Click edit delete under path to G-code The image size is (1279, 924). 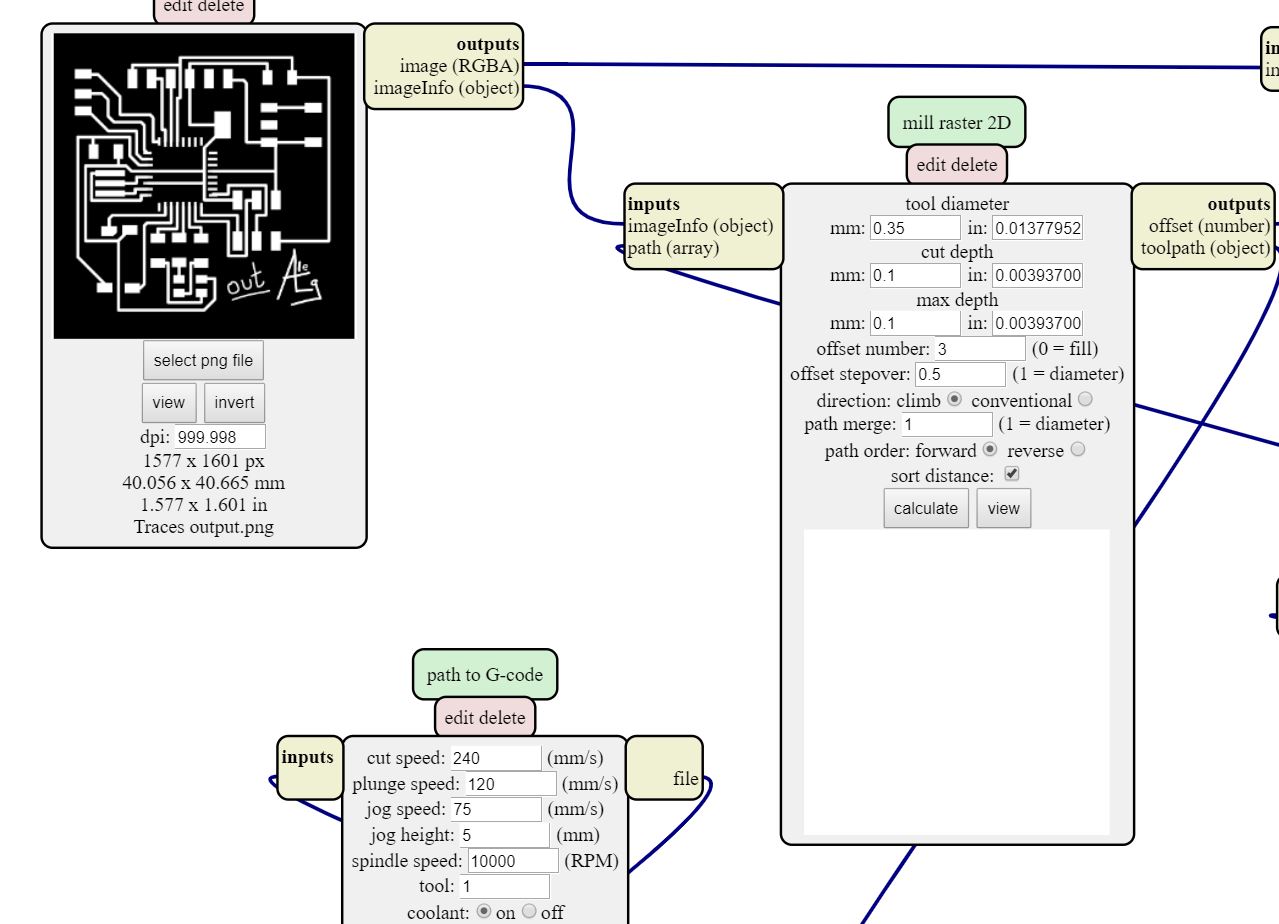(485, 717)
